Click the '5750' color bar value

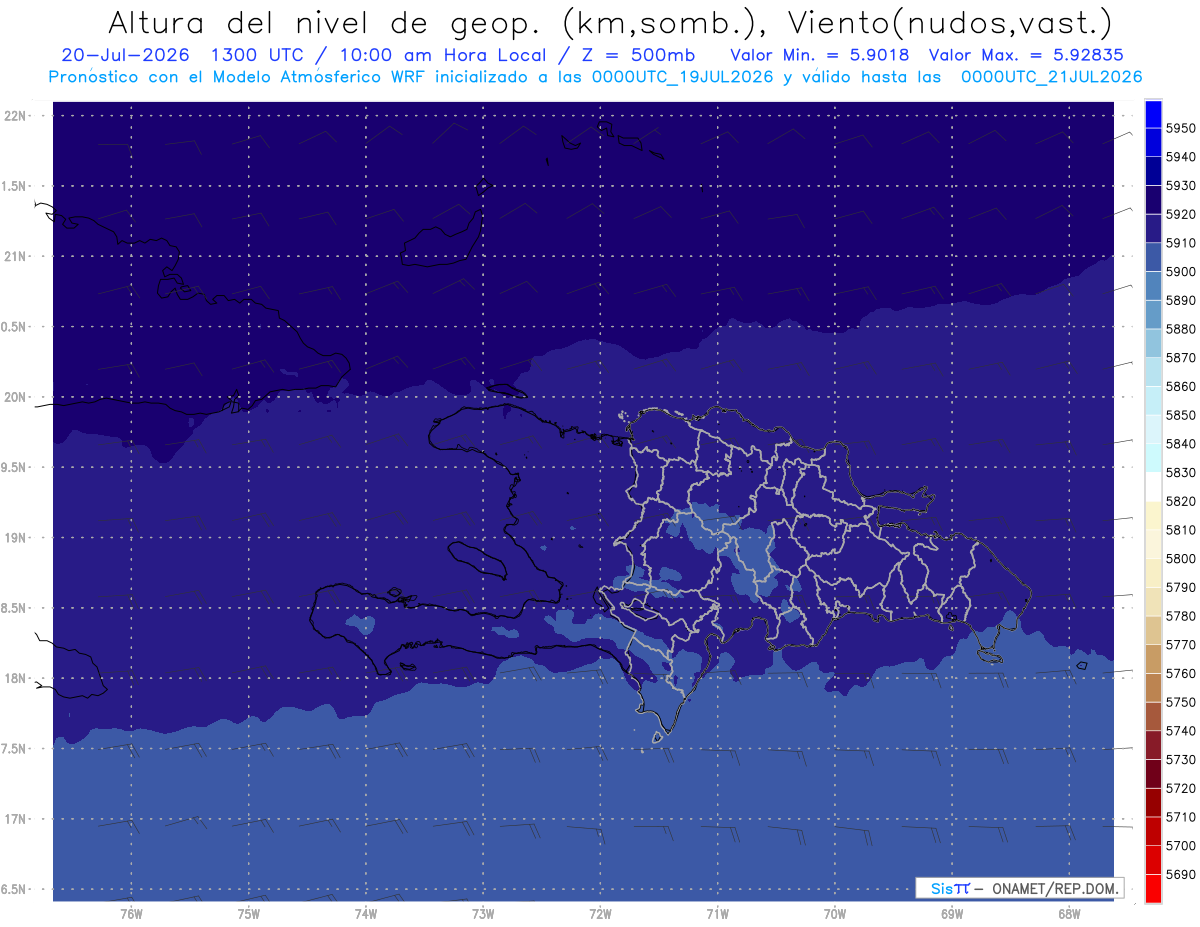point(1182,702)
